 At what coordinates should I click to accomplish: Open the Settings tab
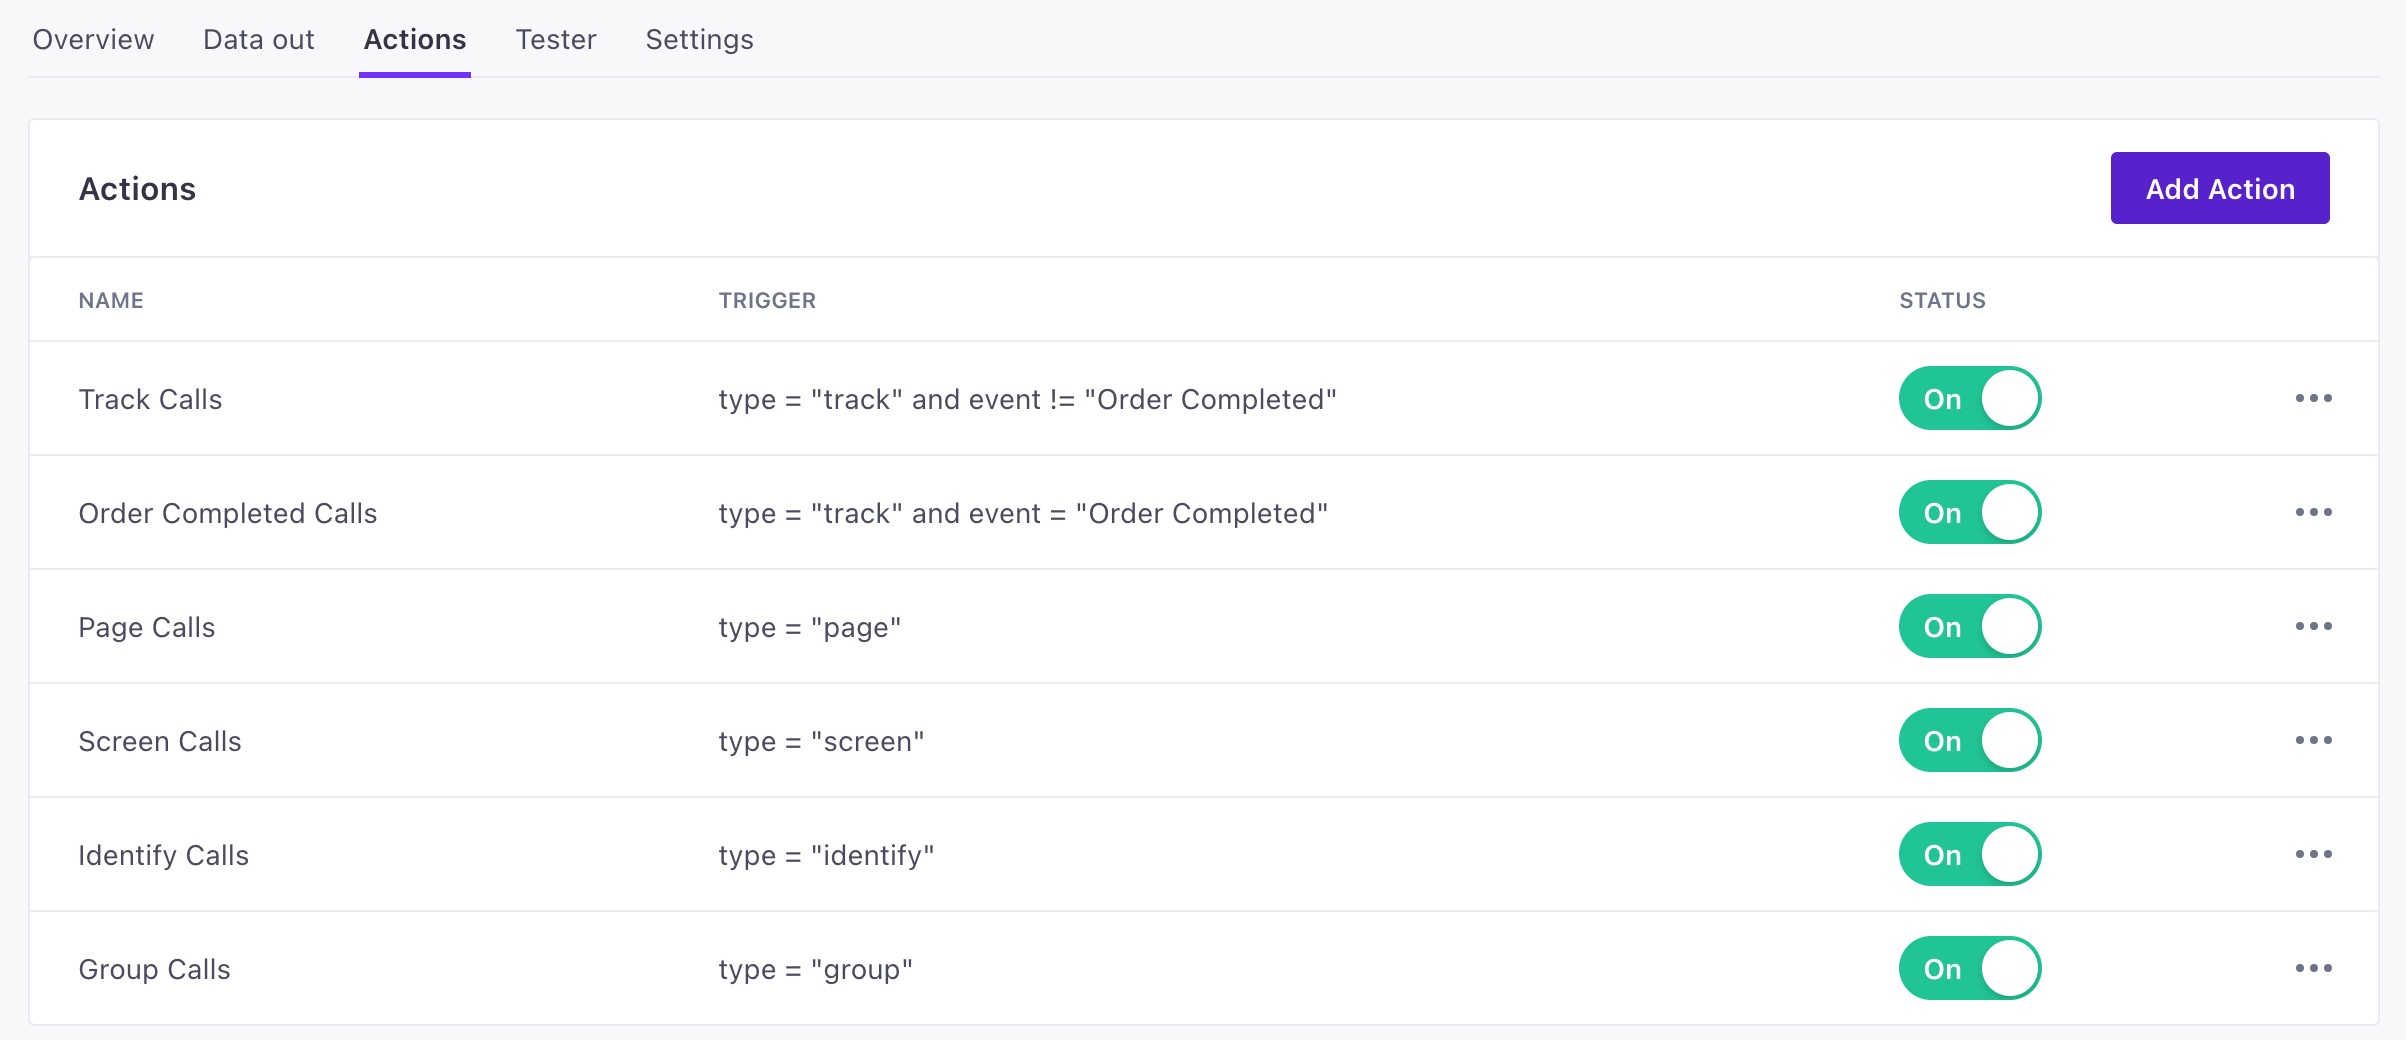[x=699, y=40]
